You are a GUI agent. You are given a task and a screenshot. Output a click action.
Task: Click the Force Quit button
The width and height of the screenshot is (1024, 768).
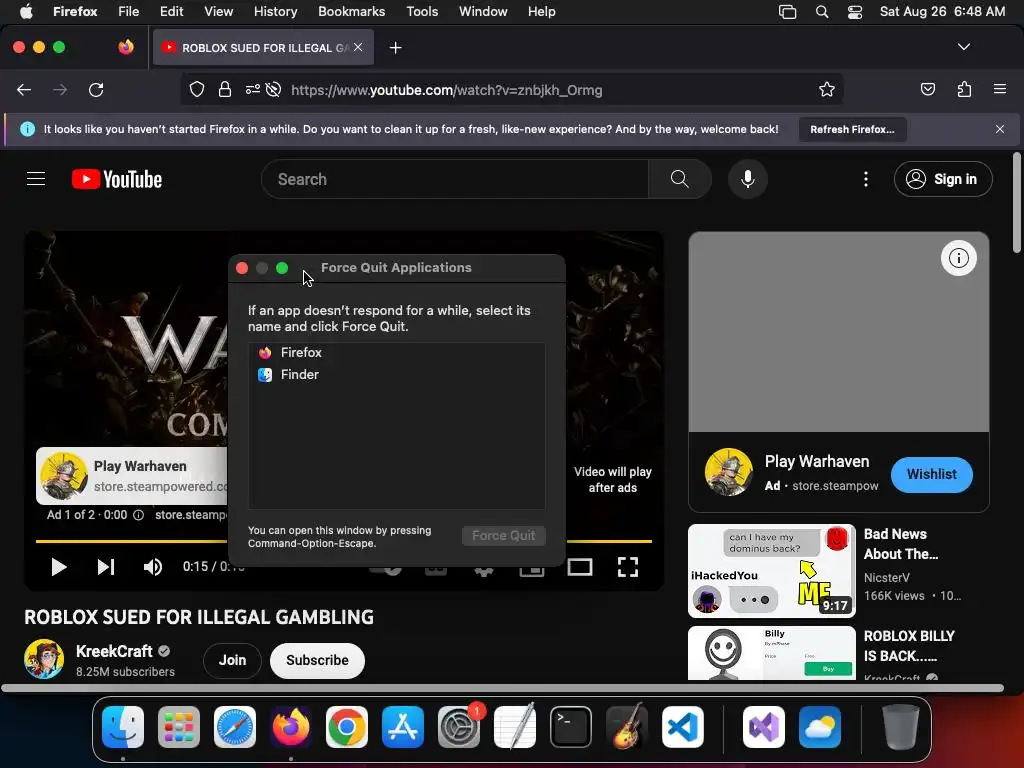click(x=504, y=536)
